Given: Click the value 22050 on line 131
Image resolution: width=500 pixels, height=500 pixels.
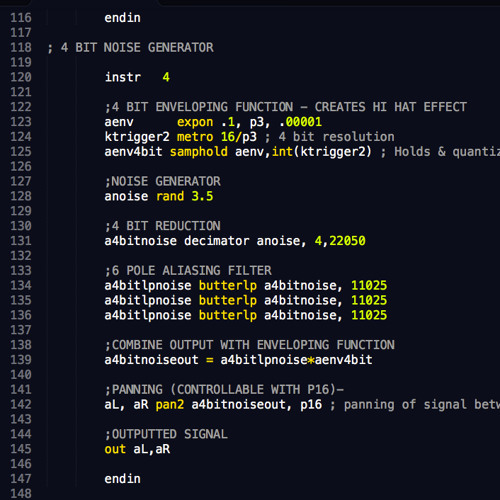Looking at the screenshot, I should (x=347, y=241).
